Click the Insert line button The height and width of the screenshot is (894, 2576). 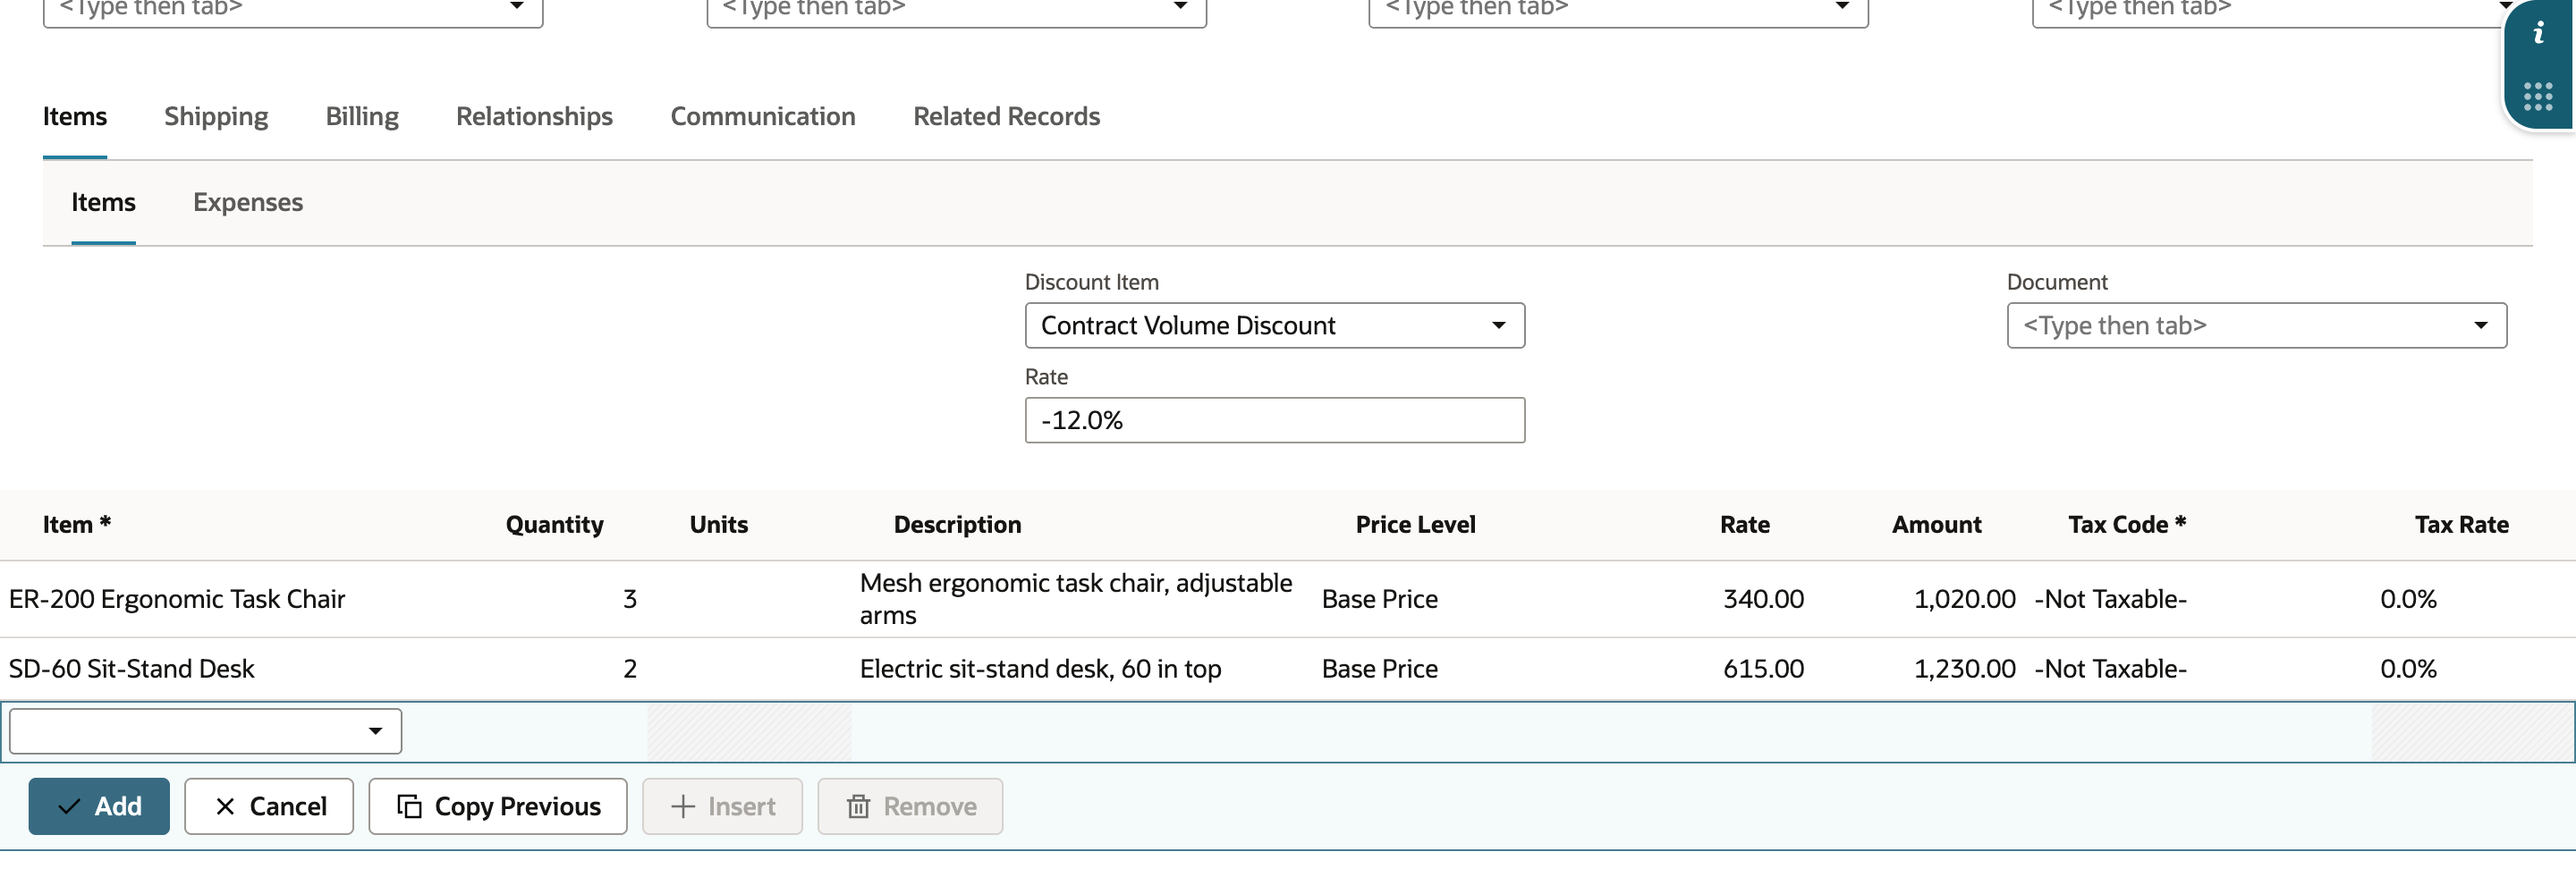click(x=722, y=806)
